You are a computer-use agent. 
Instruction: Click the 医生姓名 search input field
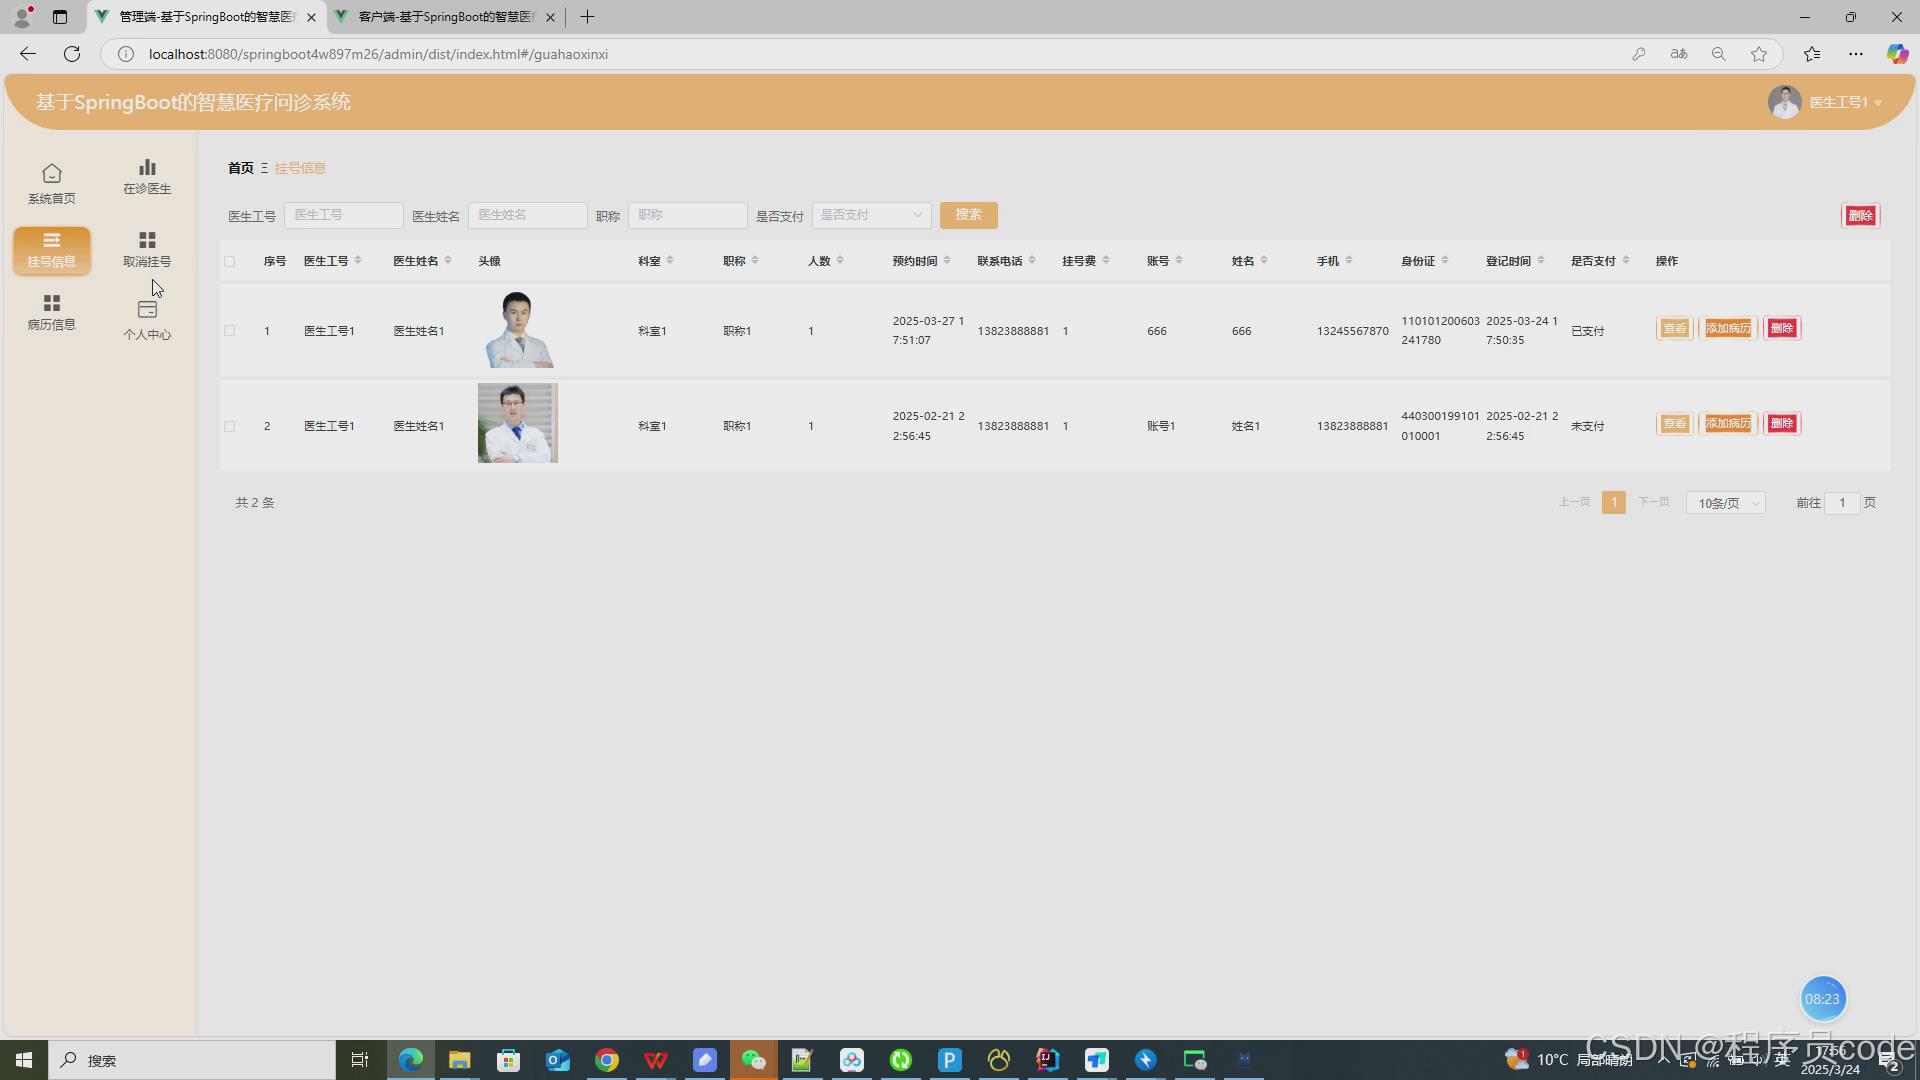point(527,215)
